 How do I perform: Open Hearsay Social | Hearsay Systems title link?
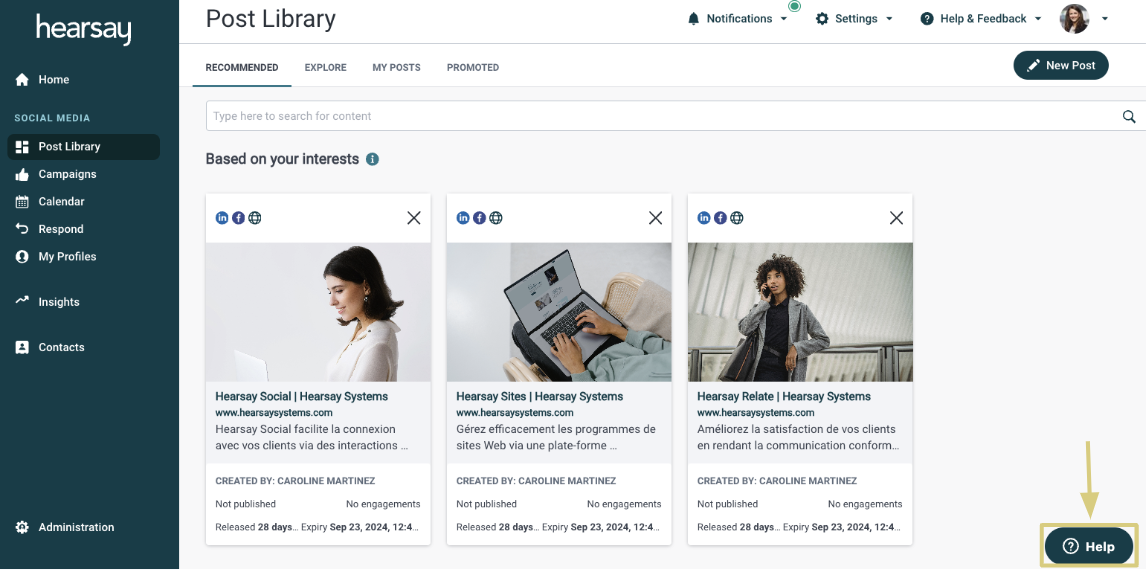coord(302,396)
